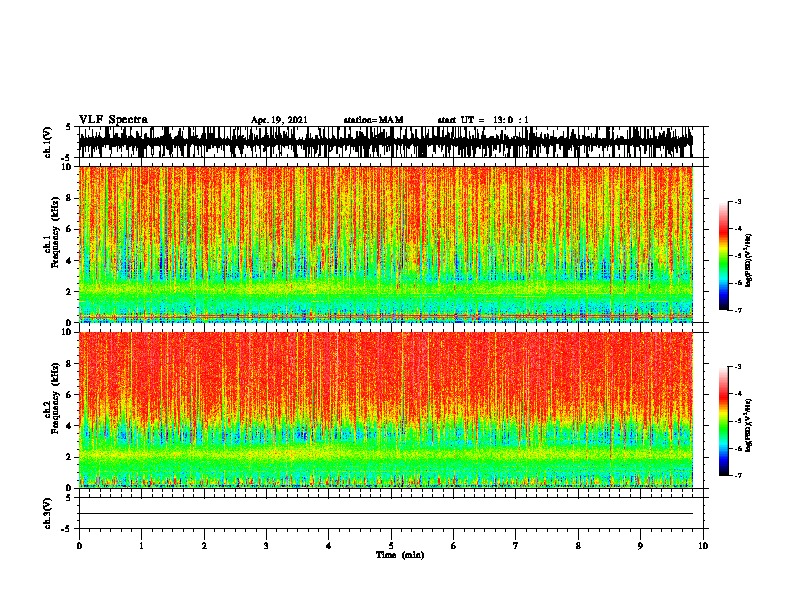
Task: Click the "-3" tick on the ch.1 color bar
Action: click(x=738, y=201)
